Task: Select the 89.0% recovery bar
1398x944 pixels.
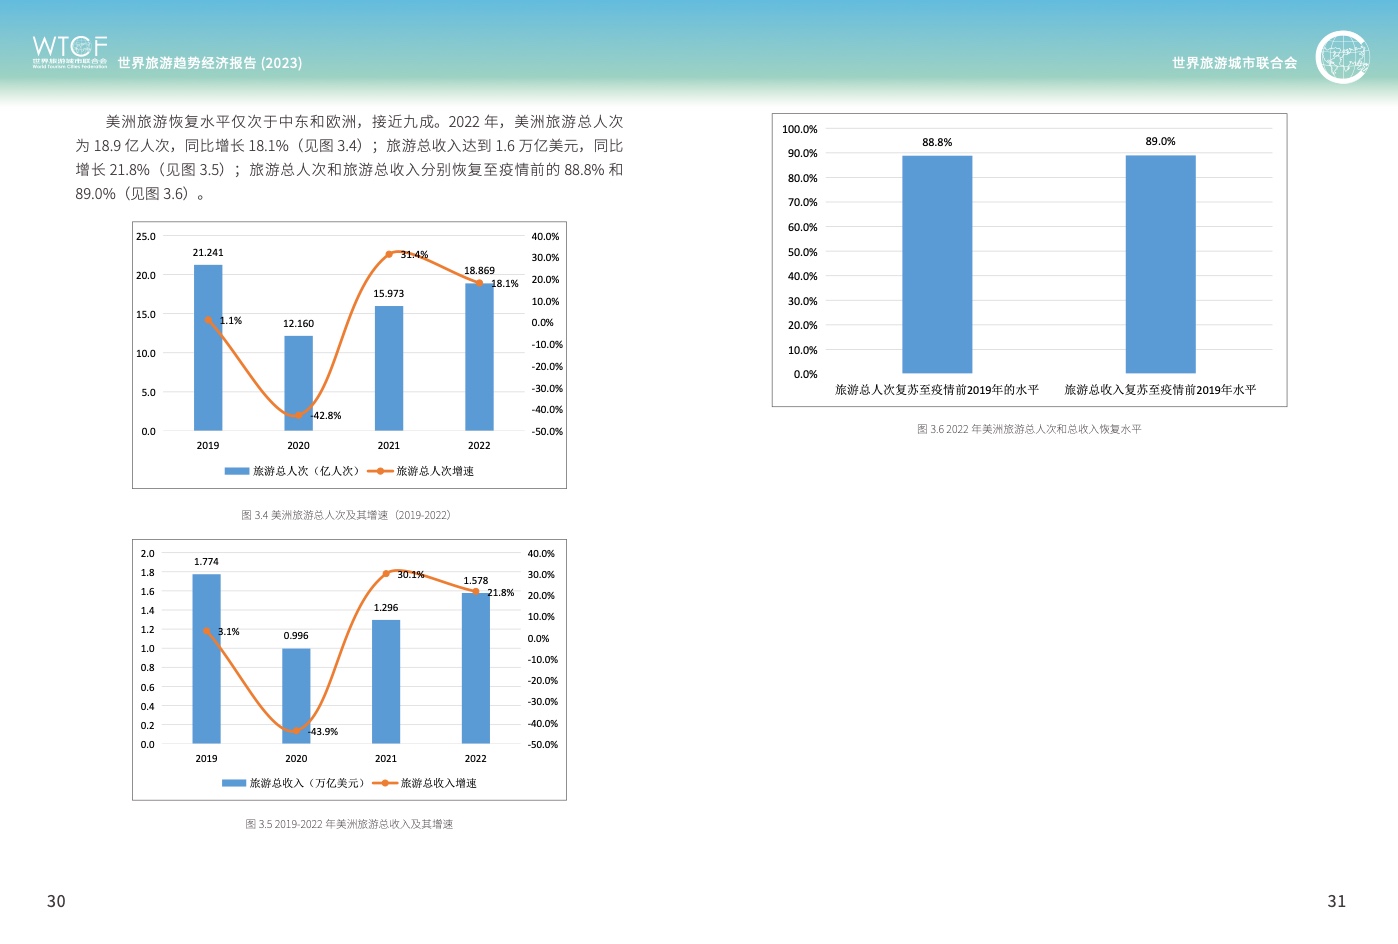Action: click(1160, 265)
